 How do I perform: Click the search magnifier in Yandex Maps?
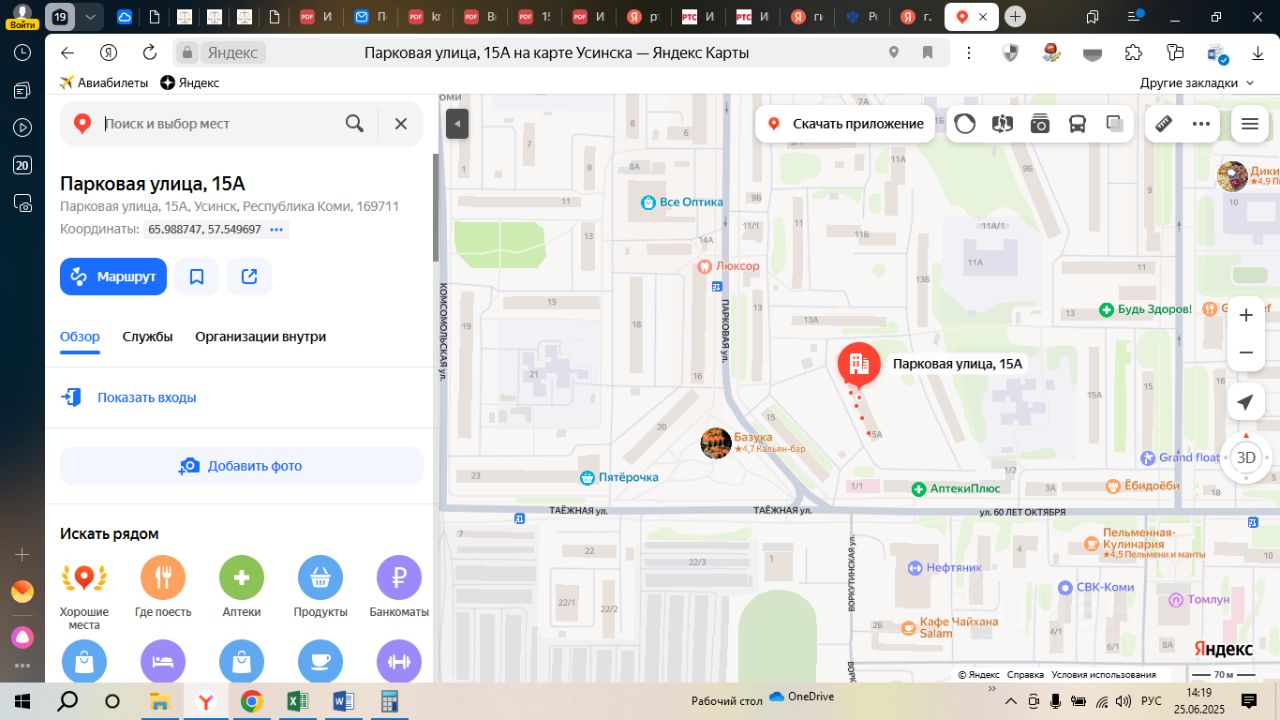(x=354, y=123)
